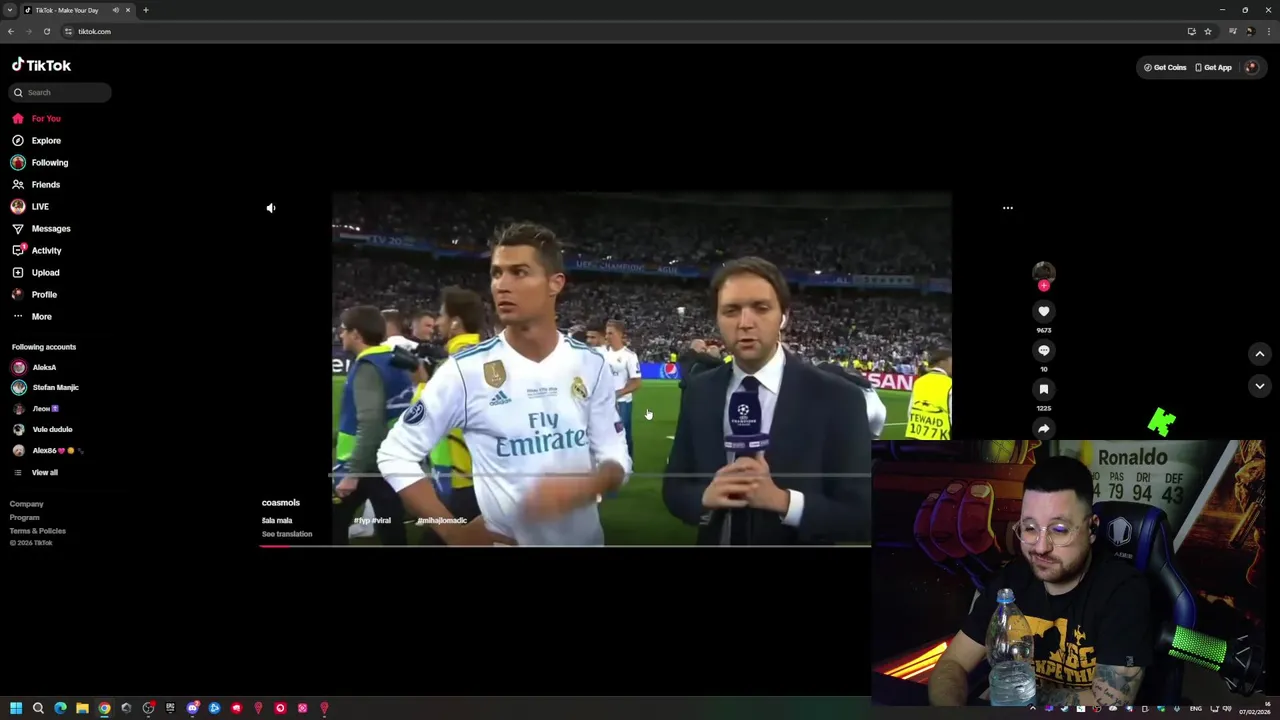
Task: Mute the tab using the tab speaker icon
Action: coord(115,10)
